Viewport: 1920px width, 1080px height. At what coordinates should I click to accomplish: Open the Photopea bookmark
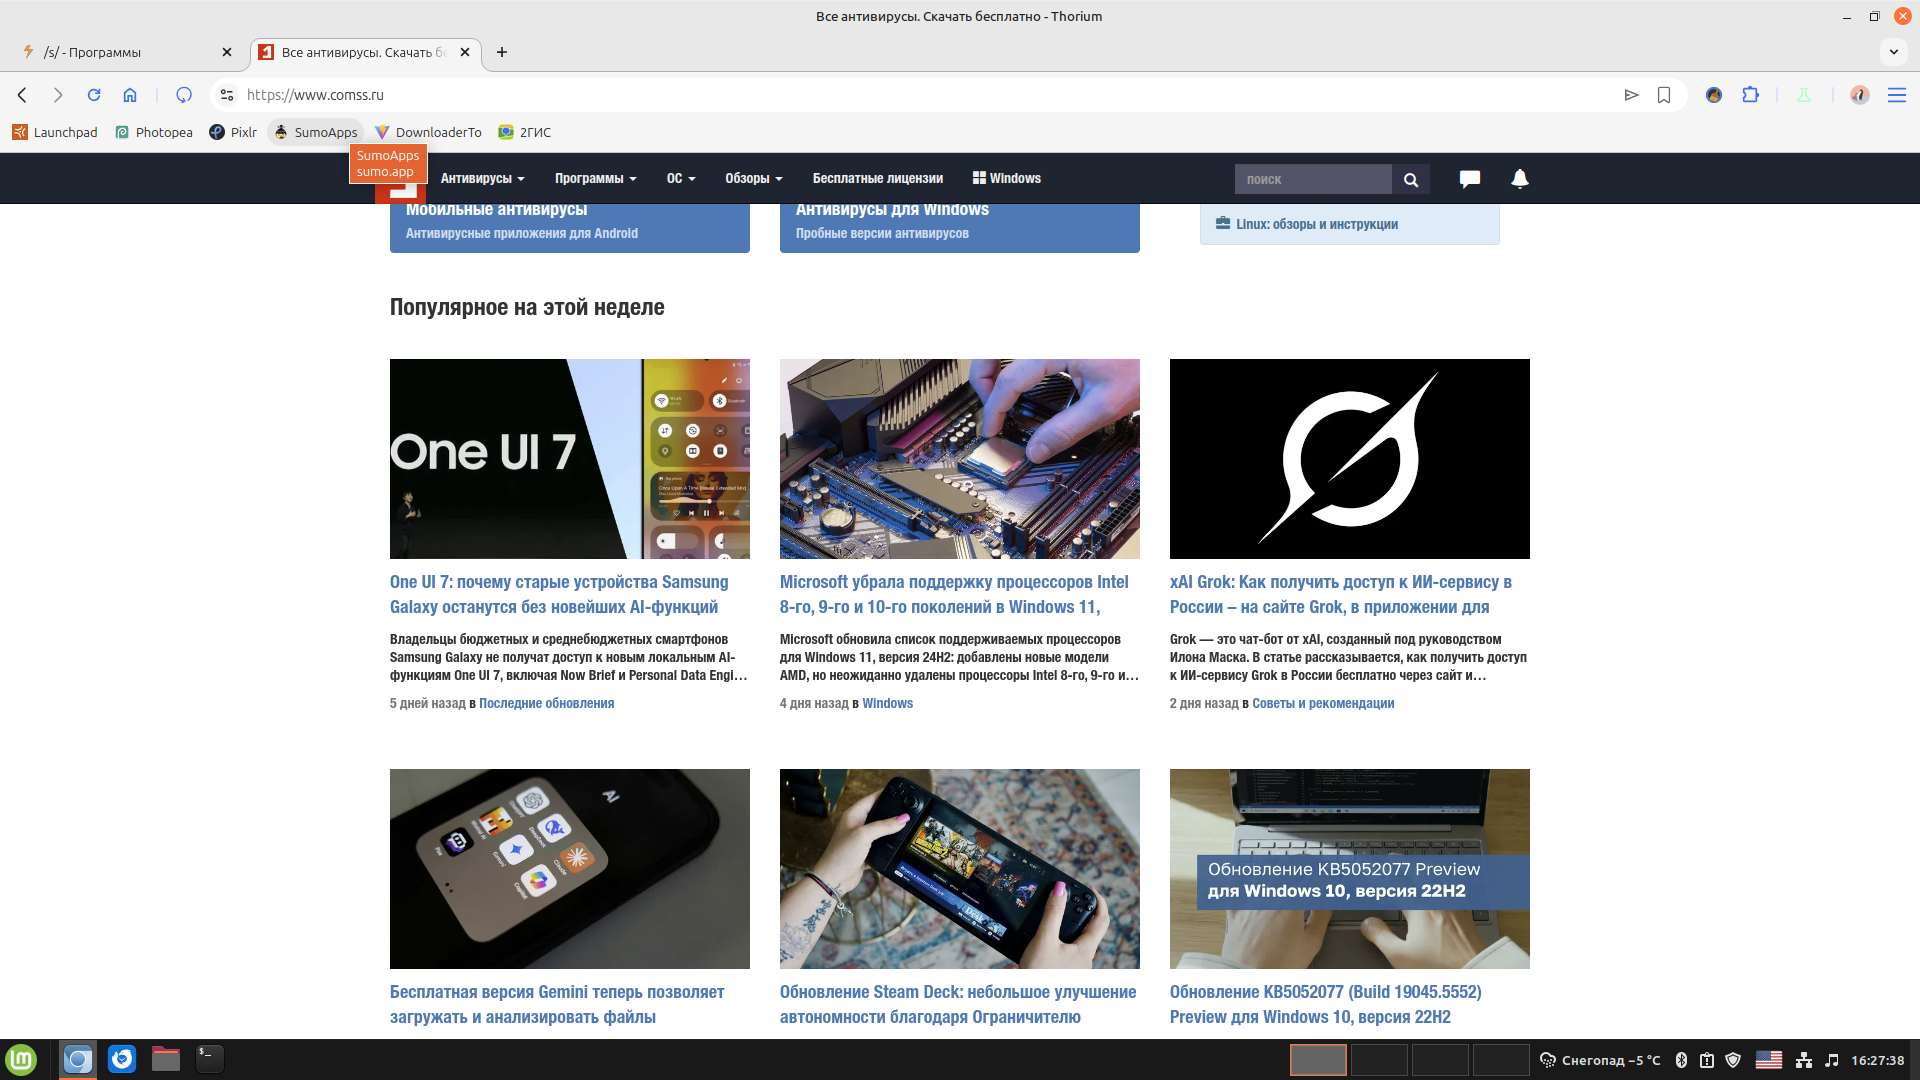[154, 132]
